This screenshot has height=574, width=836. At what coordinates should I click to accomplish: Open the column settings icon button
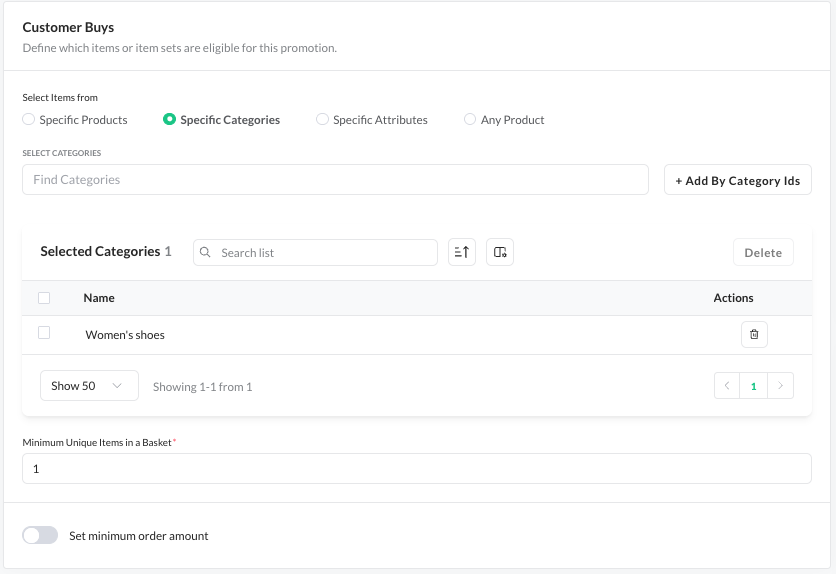coord(500,252)
